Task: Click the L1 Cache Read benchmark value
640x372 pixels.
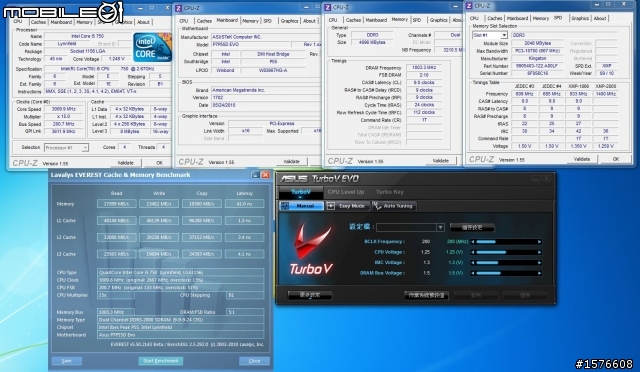Action: pos(116,221)
